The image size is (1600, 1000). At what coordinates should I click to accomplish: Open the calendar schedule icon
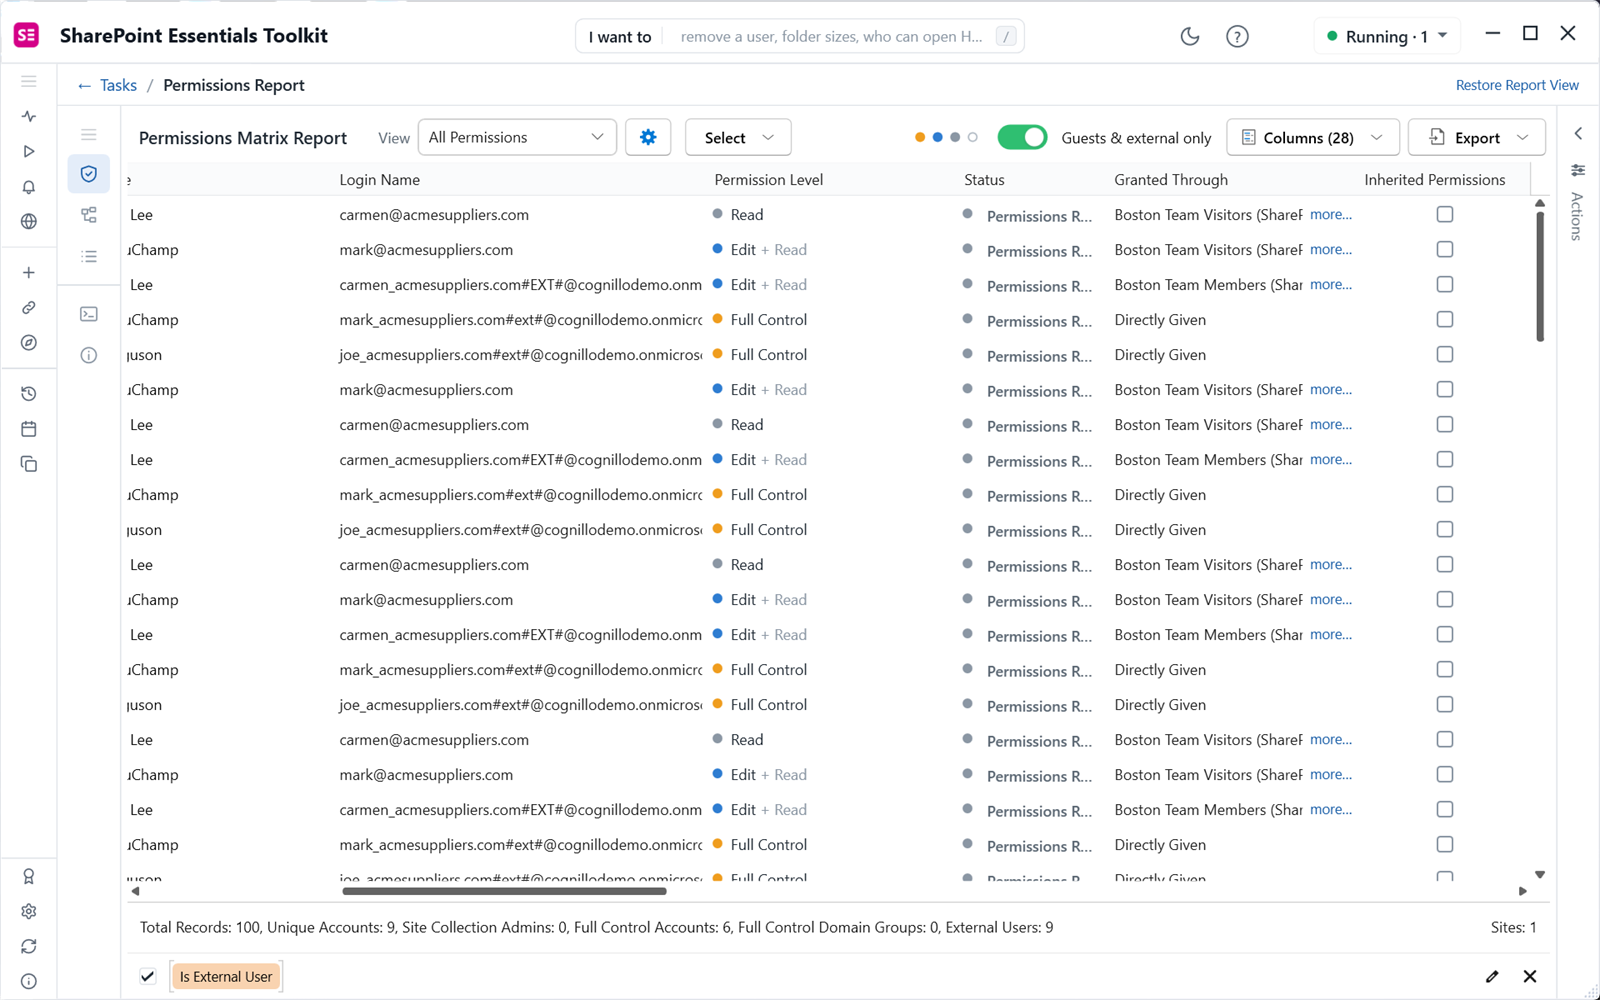point(29,429)
